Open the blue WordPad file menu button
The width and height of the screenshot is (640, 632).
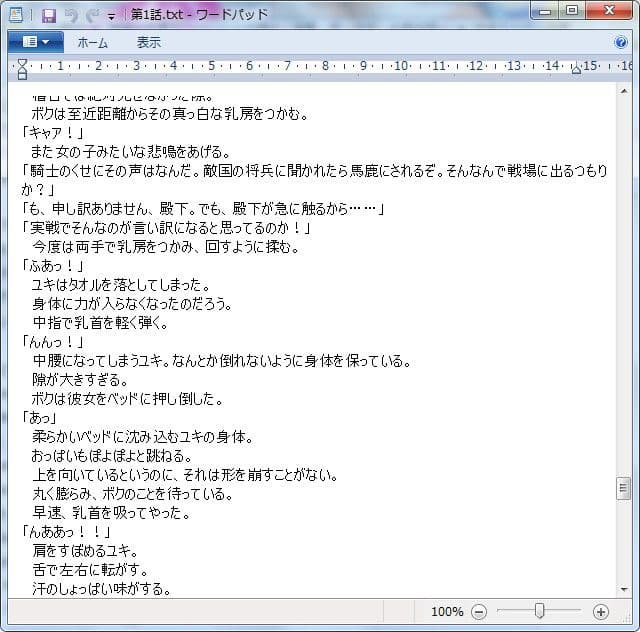(x=35, y=43)
